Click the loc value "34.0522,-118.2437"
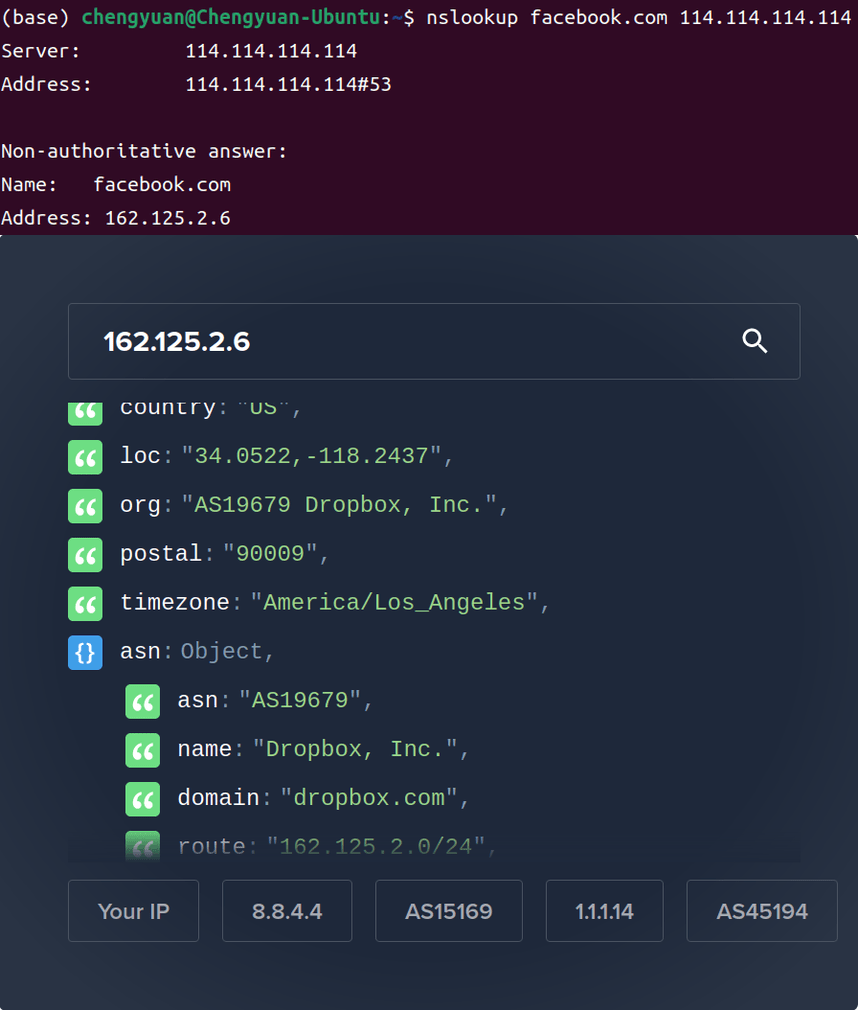 click(x=312, y=456)
